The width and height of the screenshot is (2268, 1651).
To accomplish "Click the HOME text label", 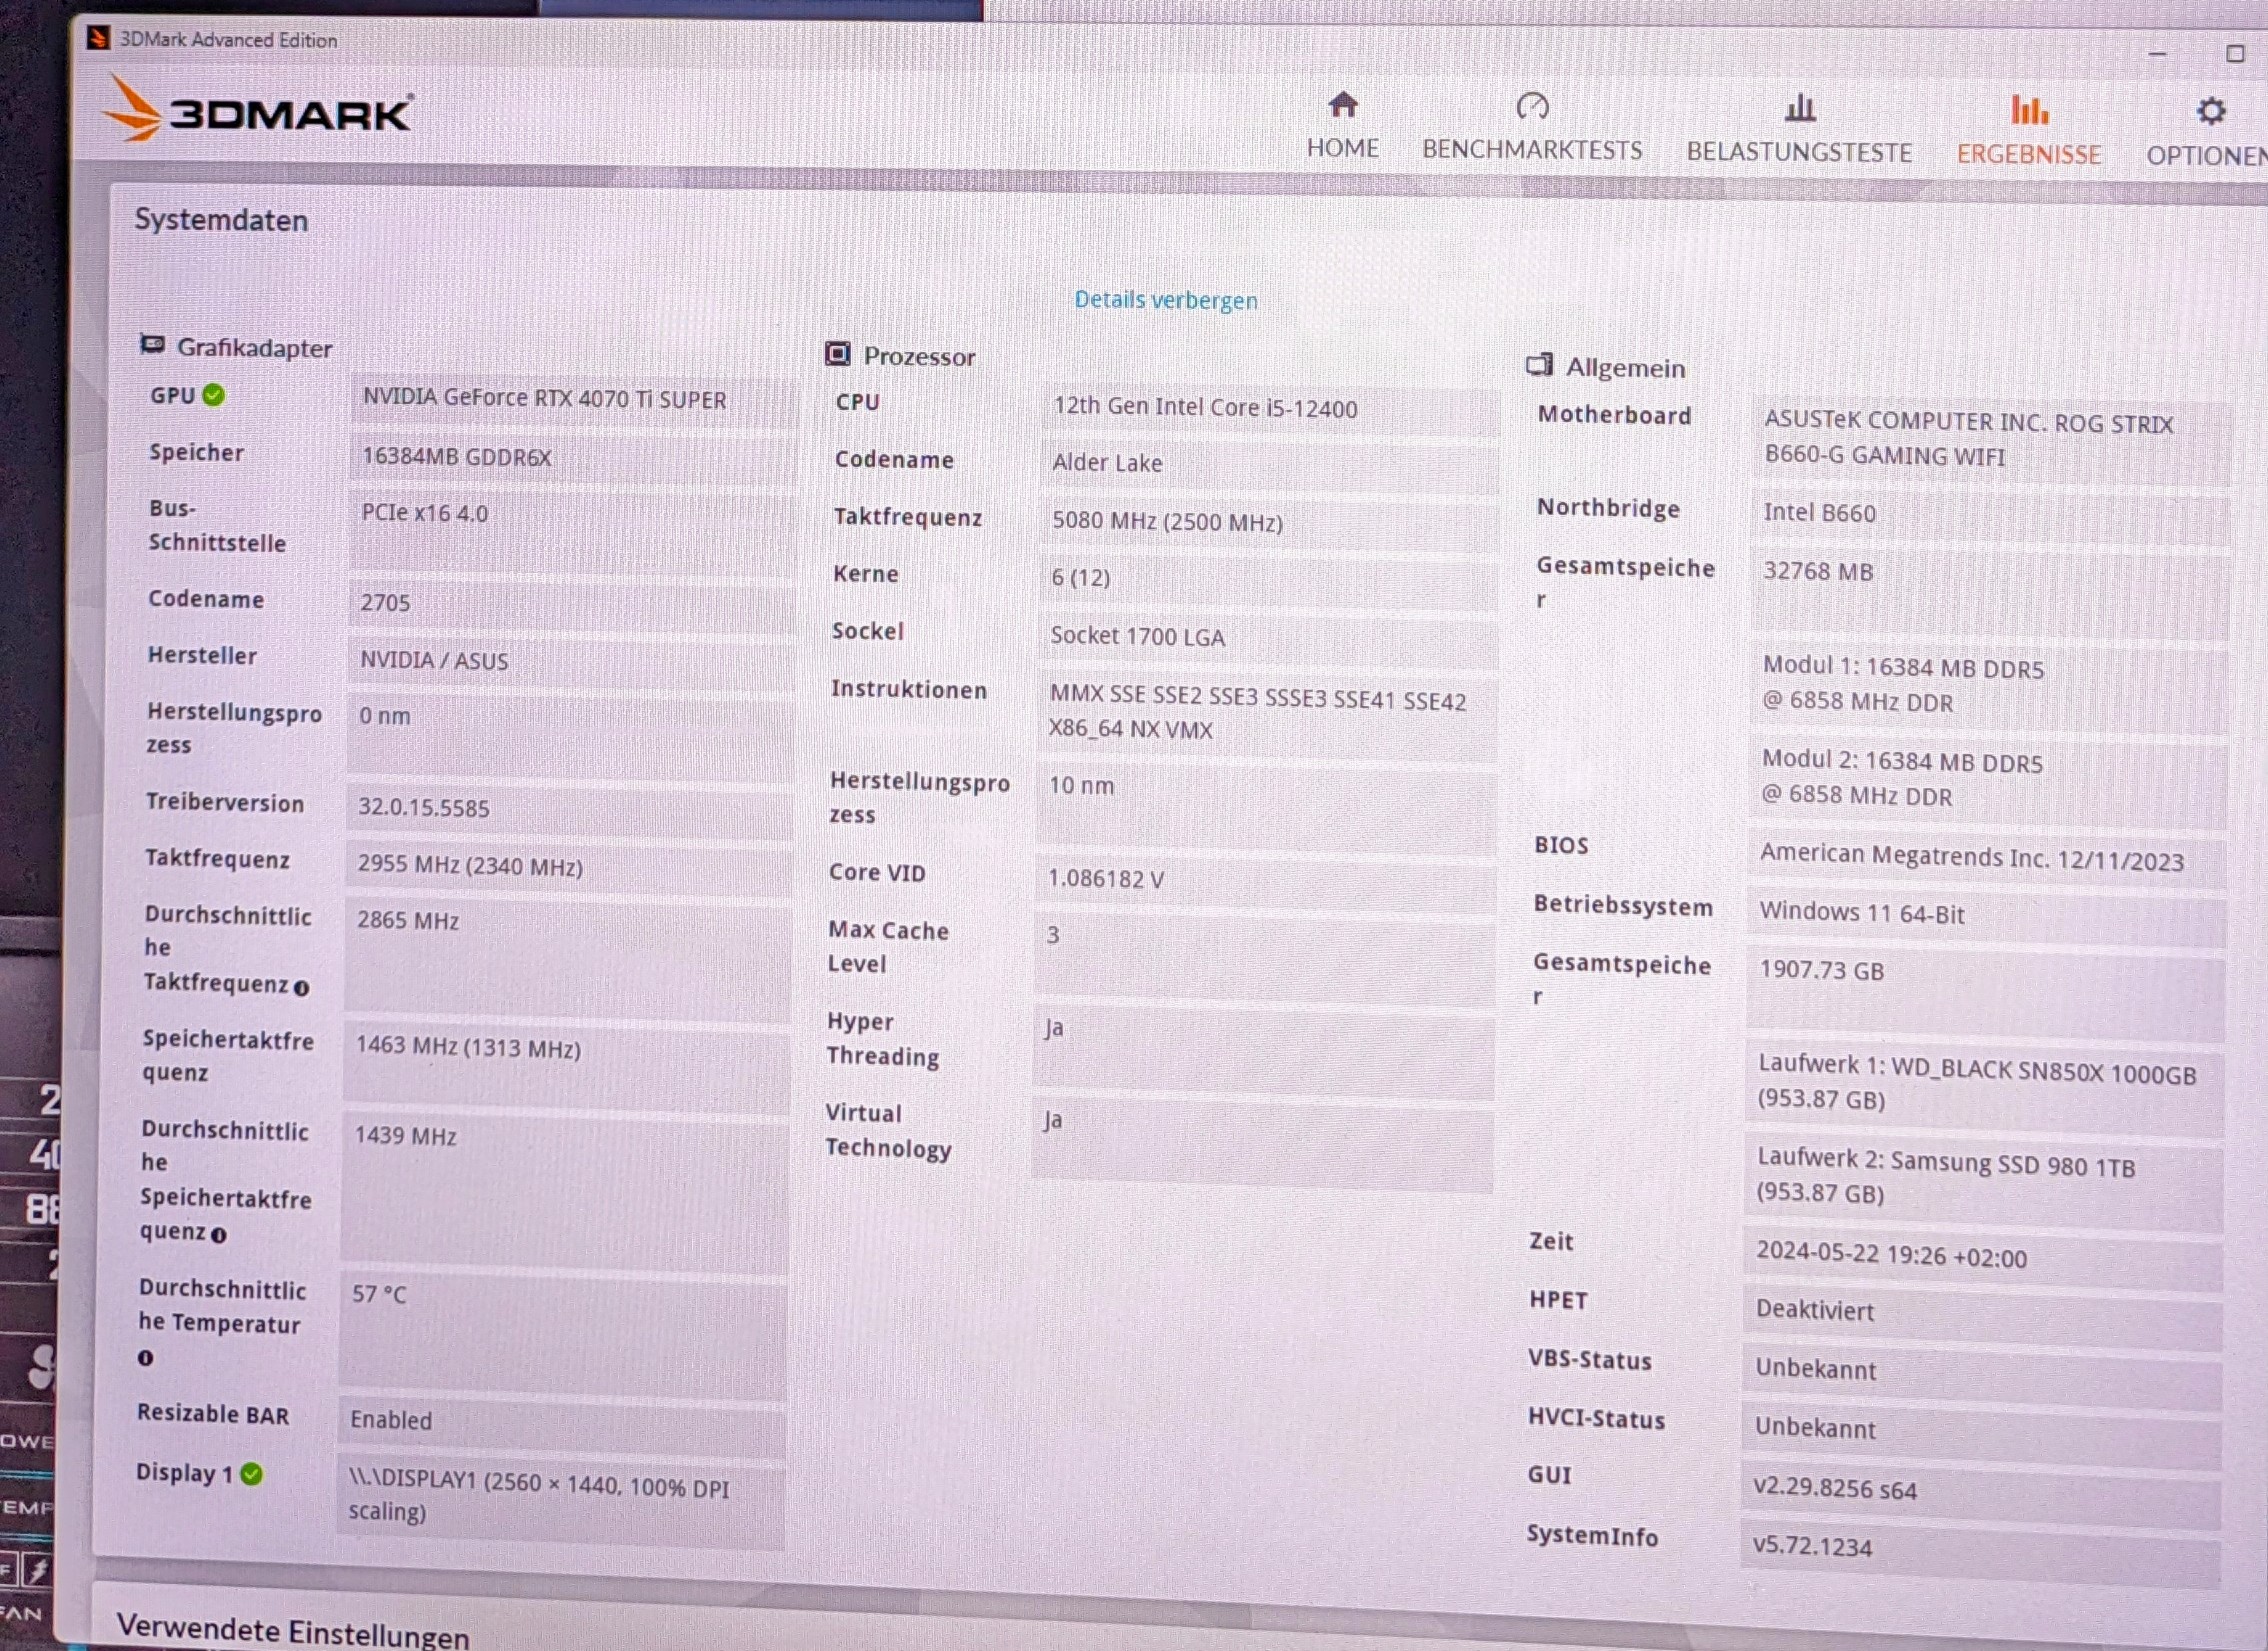I will [x=1342, y=148].
